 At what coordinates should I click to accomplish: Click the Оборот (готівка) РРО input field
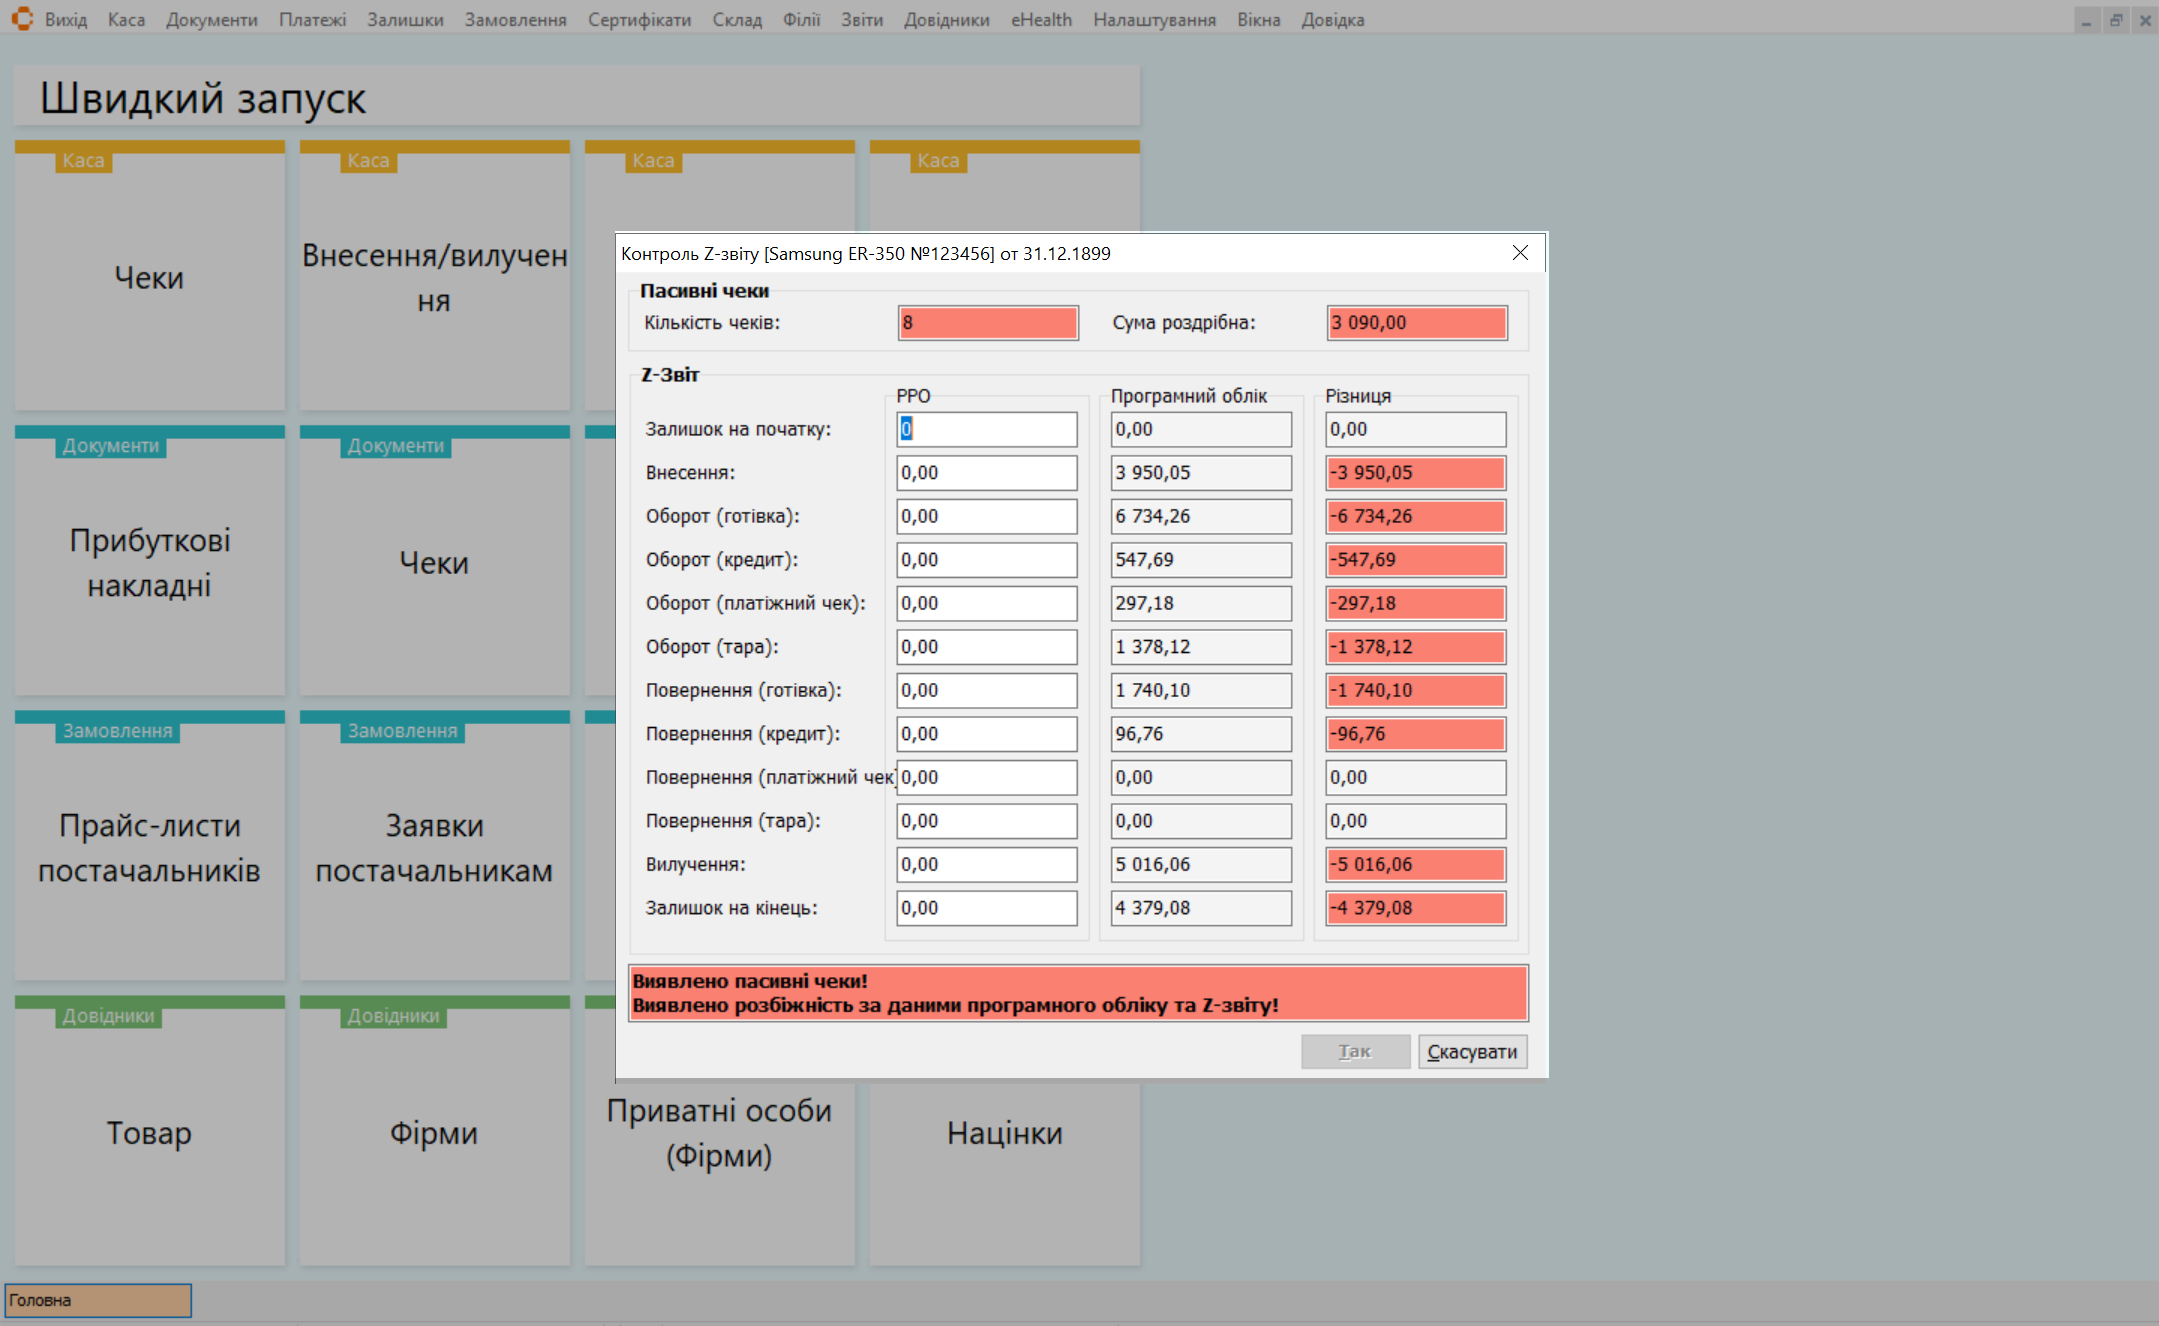coord(986,516)
